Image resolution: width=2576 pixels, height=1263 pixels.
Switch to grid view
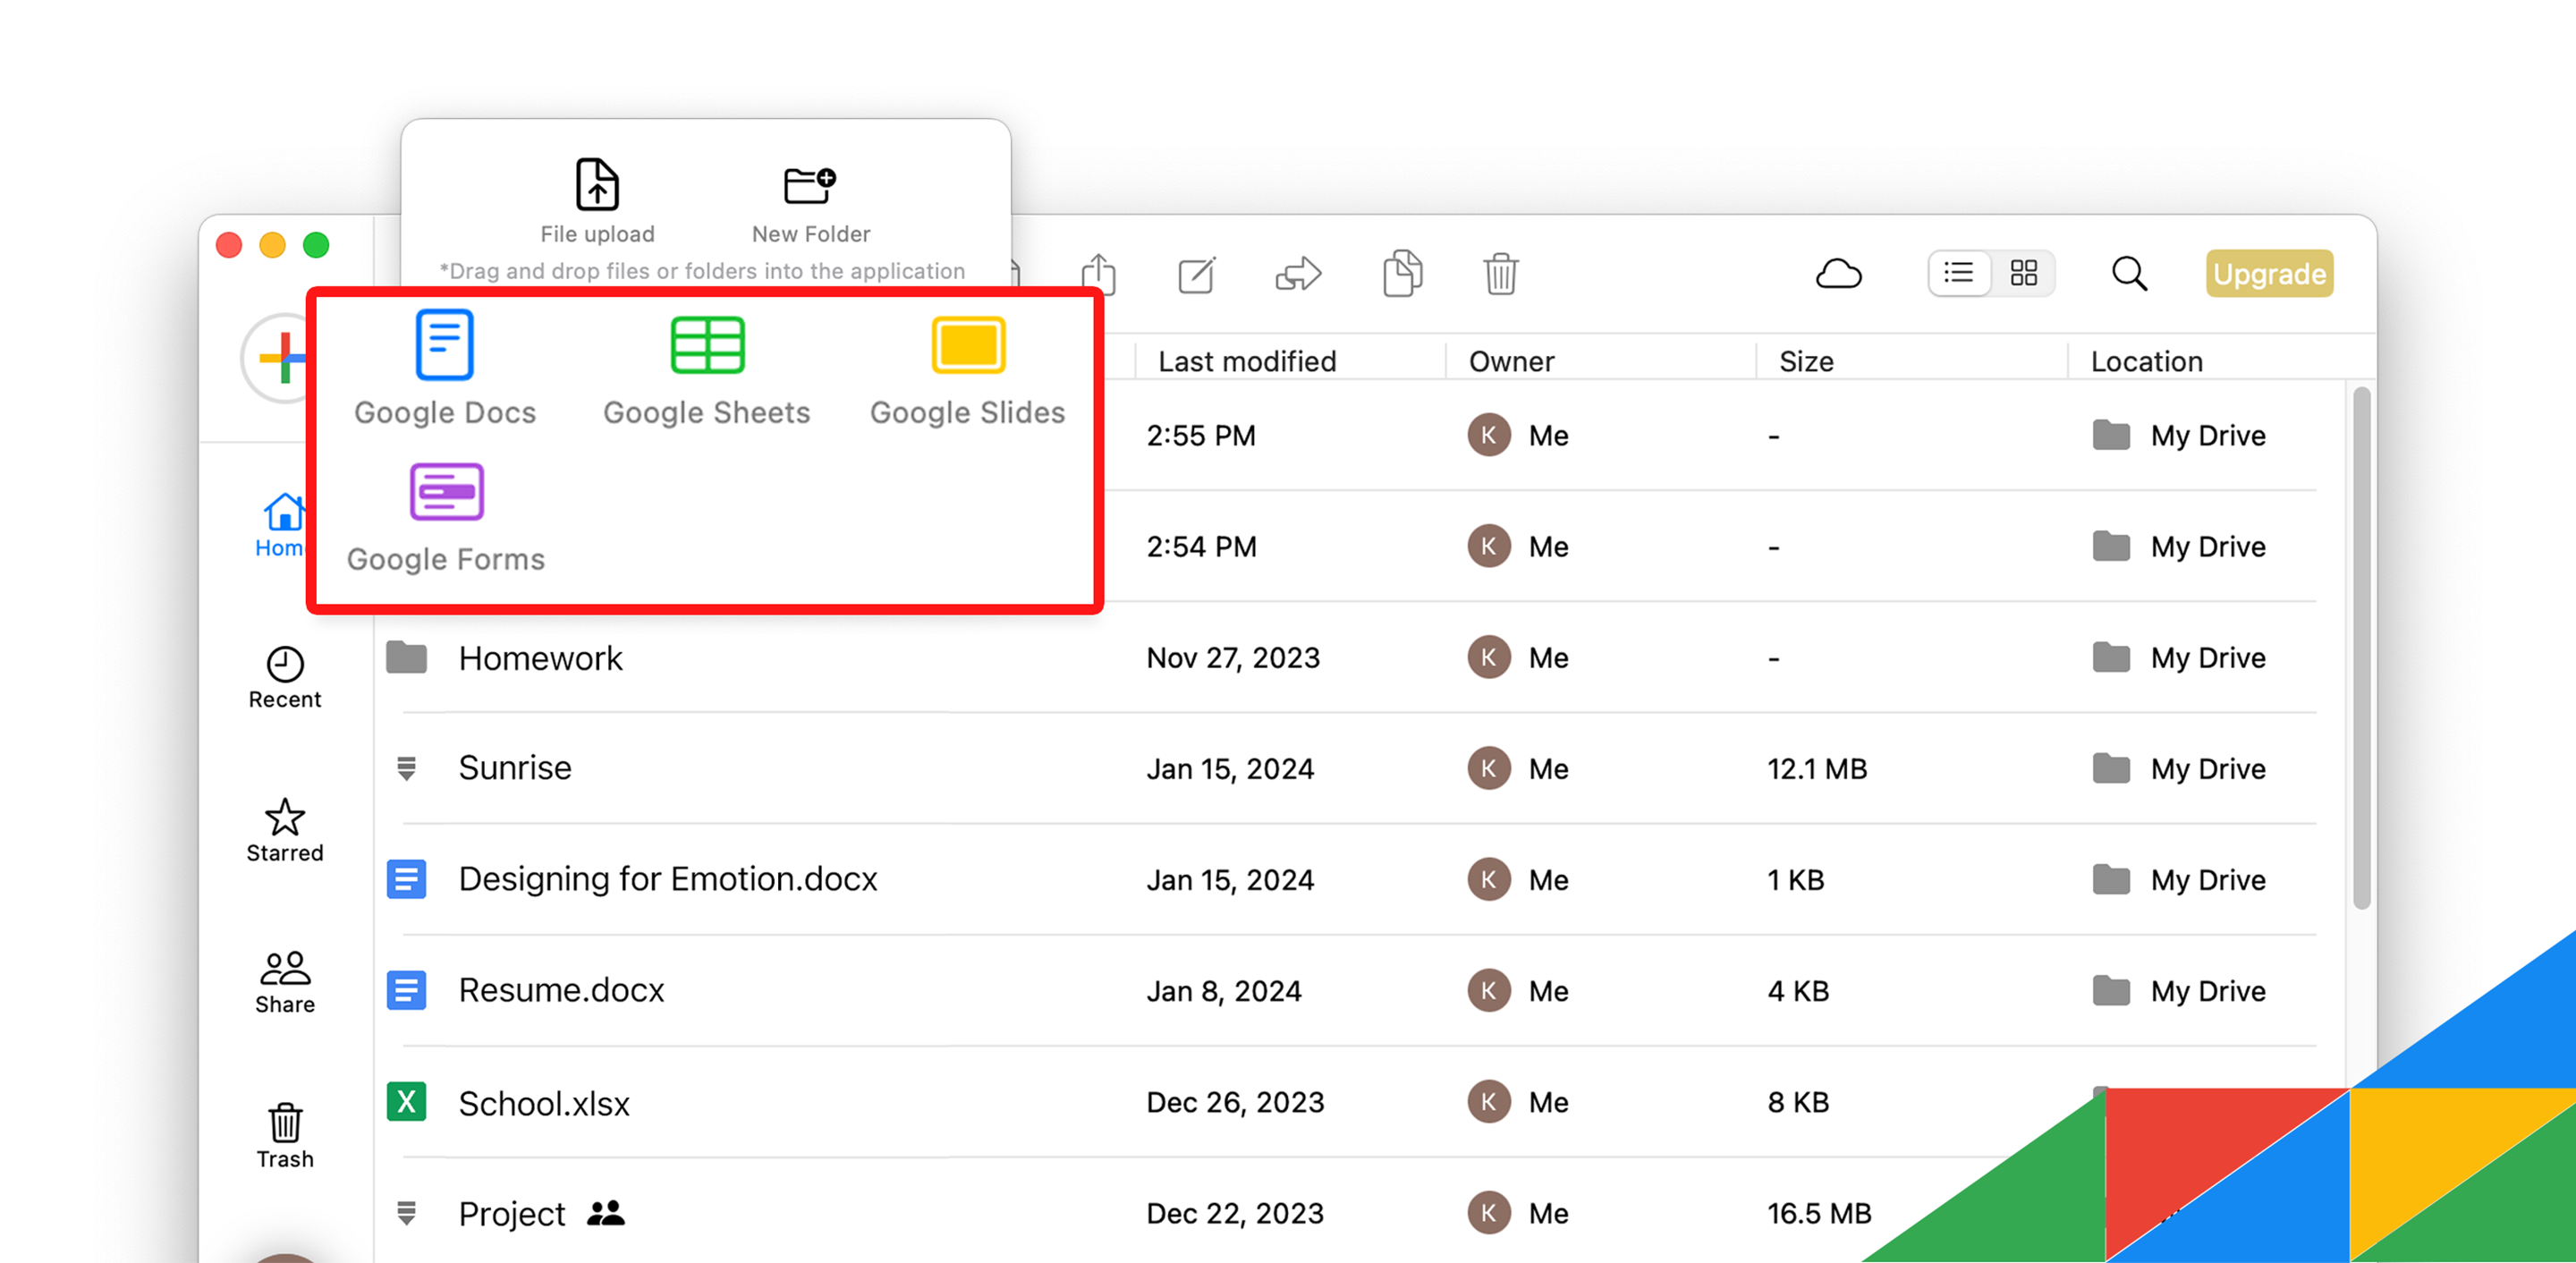coord(2023,273)
